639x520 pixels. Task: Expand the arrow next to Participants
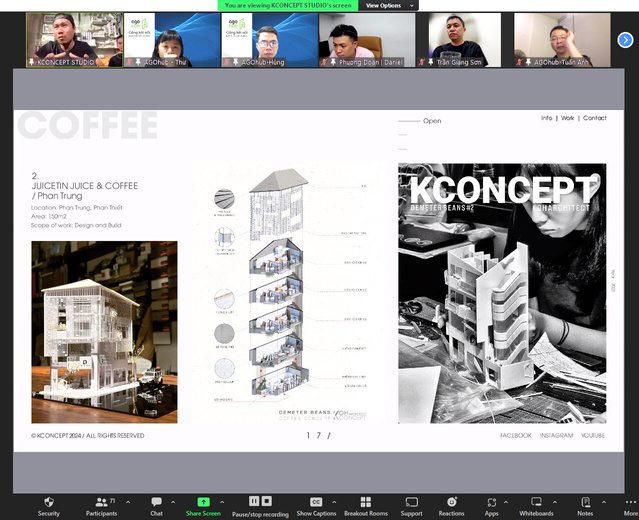(128, 501)
